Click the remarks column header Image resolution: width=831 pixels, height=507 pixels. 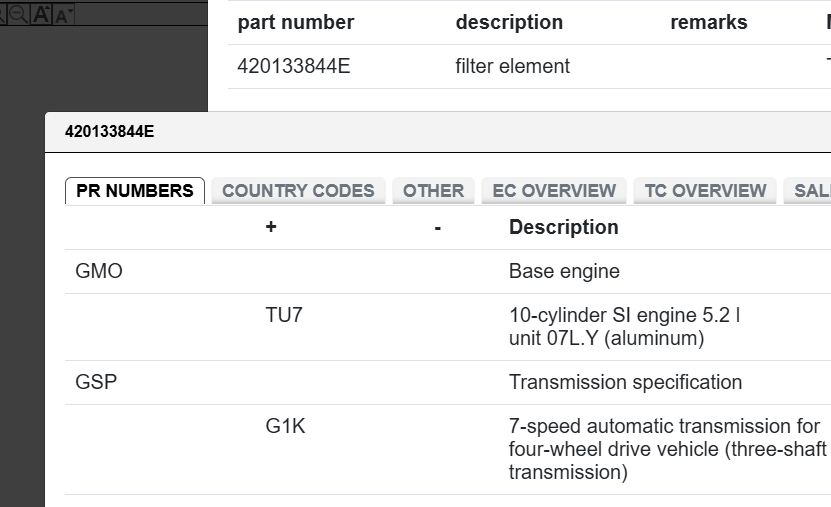(709, 22)
